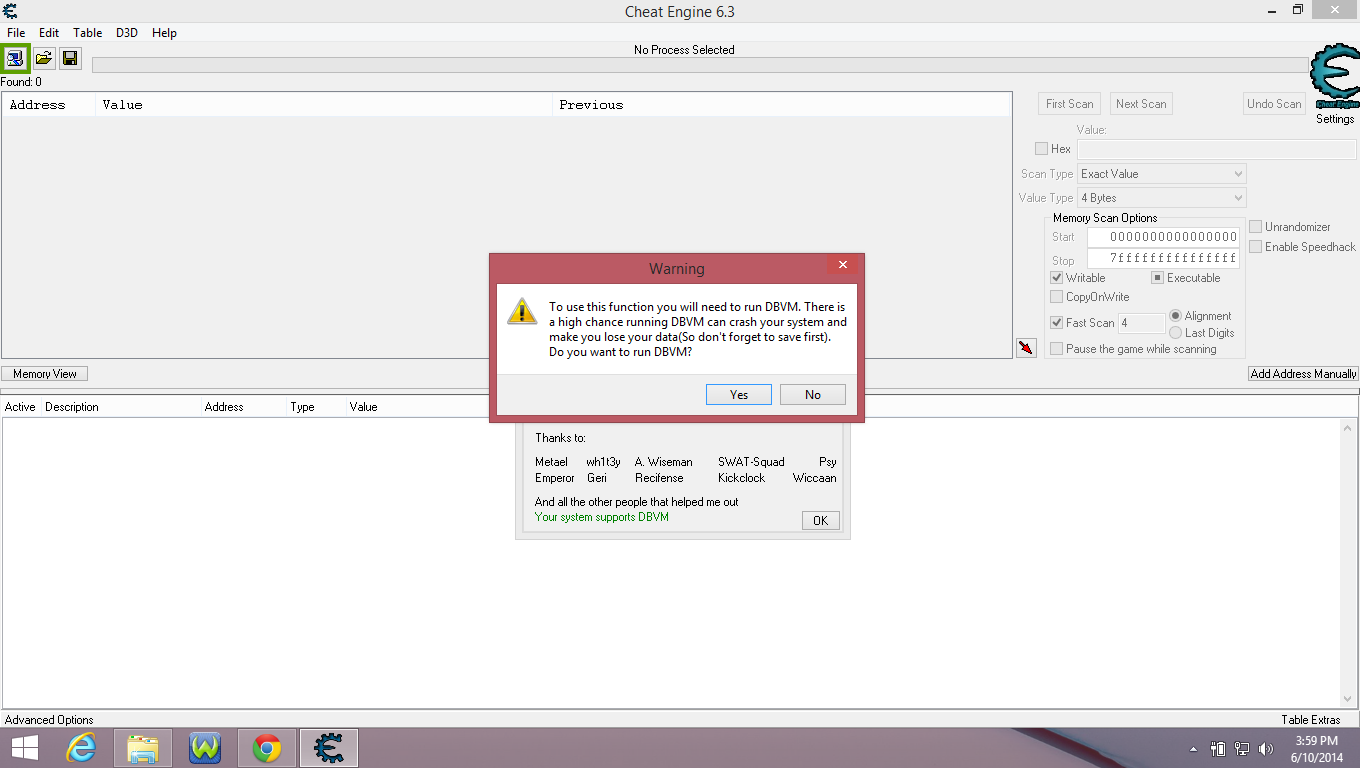
Task: Click the First Scan button
Action: [x=1070, y=104]
